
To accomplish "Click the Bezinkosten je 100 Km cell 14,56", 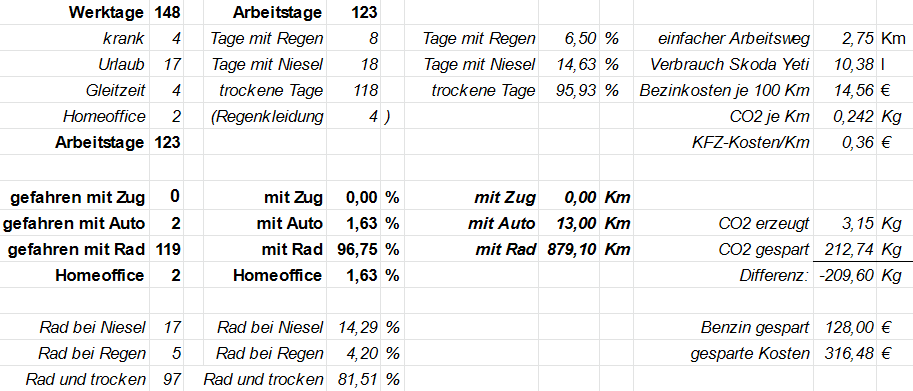I will 845,90.
